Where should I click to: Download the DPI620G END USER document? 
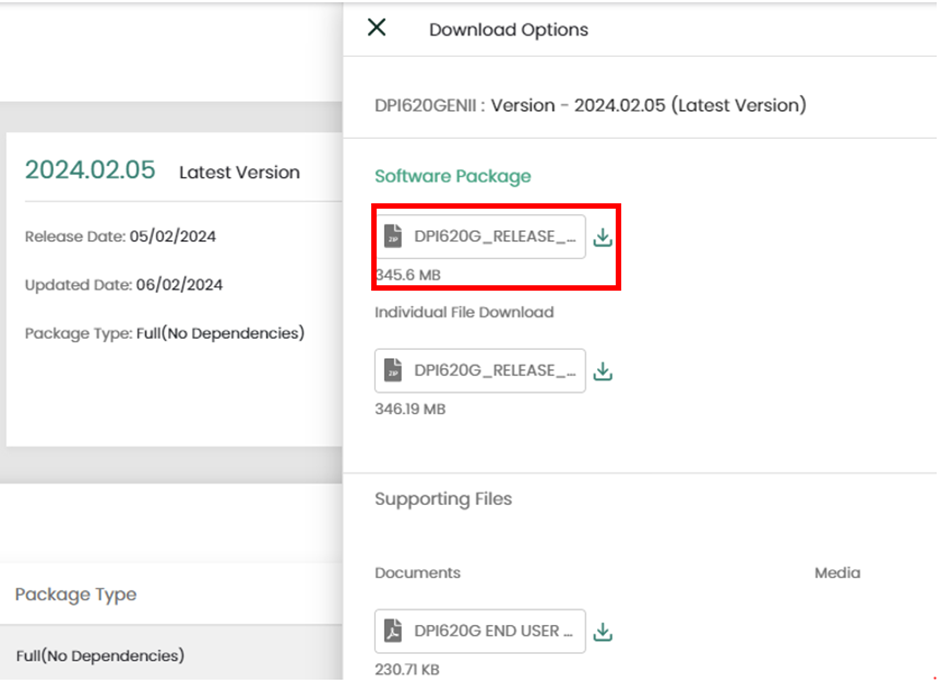click(x=602, y=631)
